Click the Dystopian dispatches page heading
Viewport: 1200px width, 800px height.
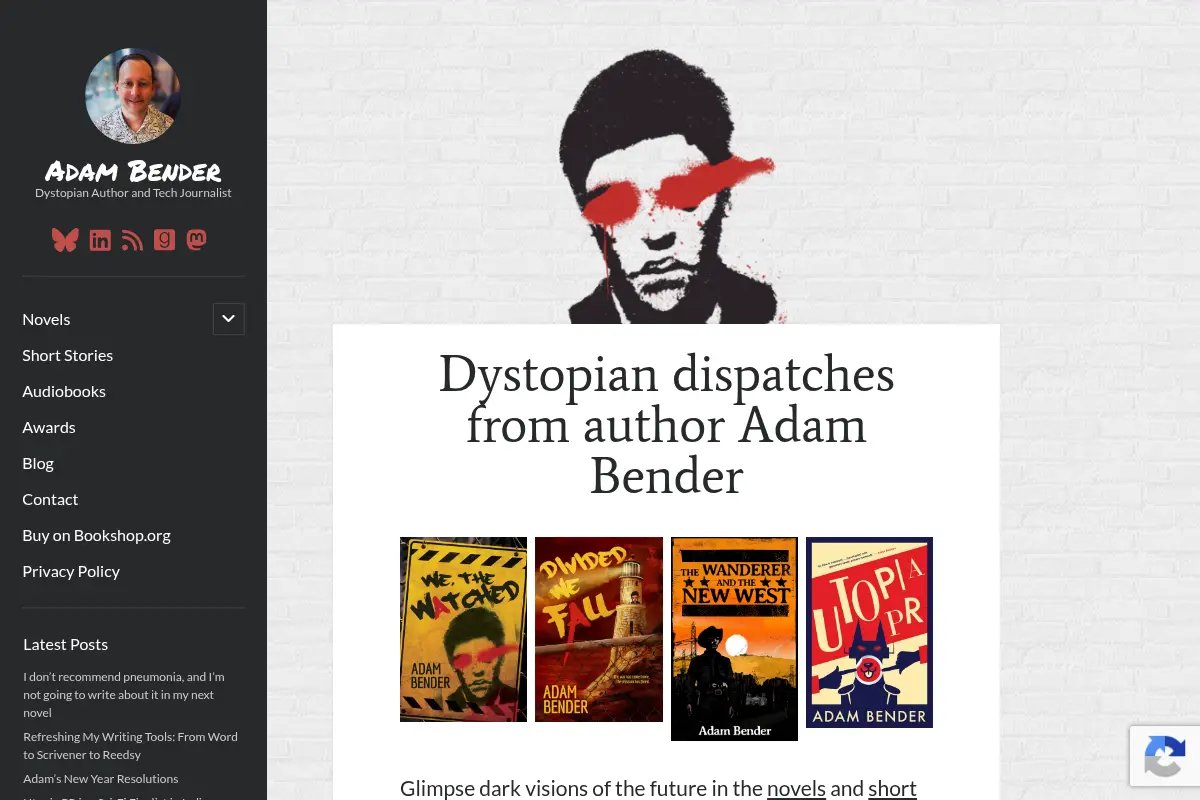click(x=666, y=425)
